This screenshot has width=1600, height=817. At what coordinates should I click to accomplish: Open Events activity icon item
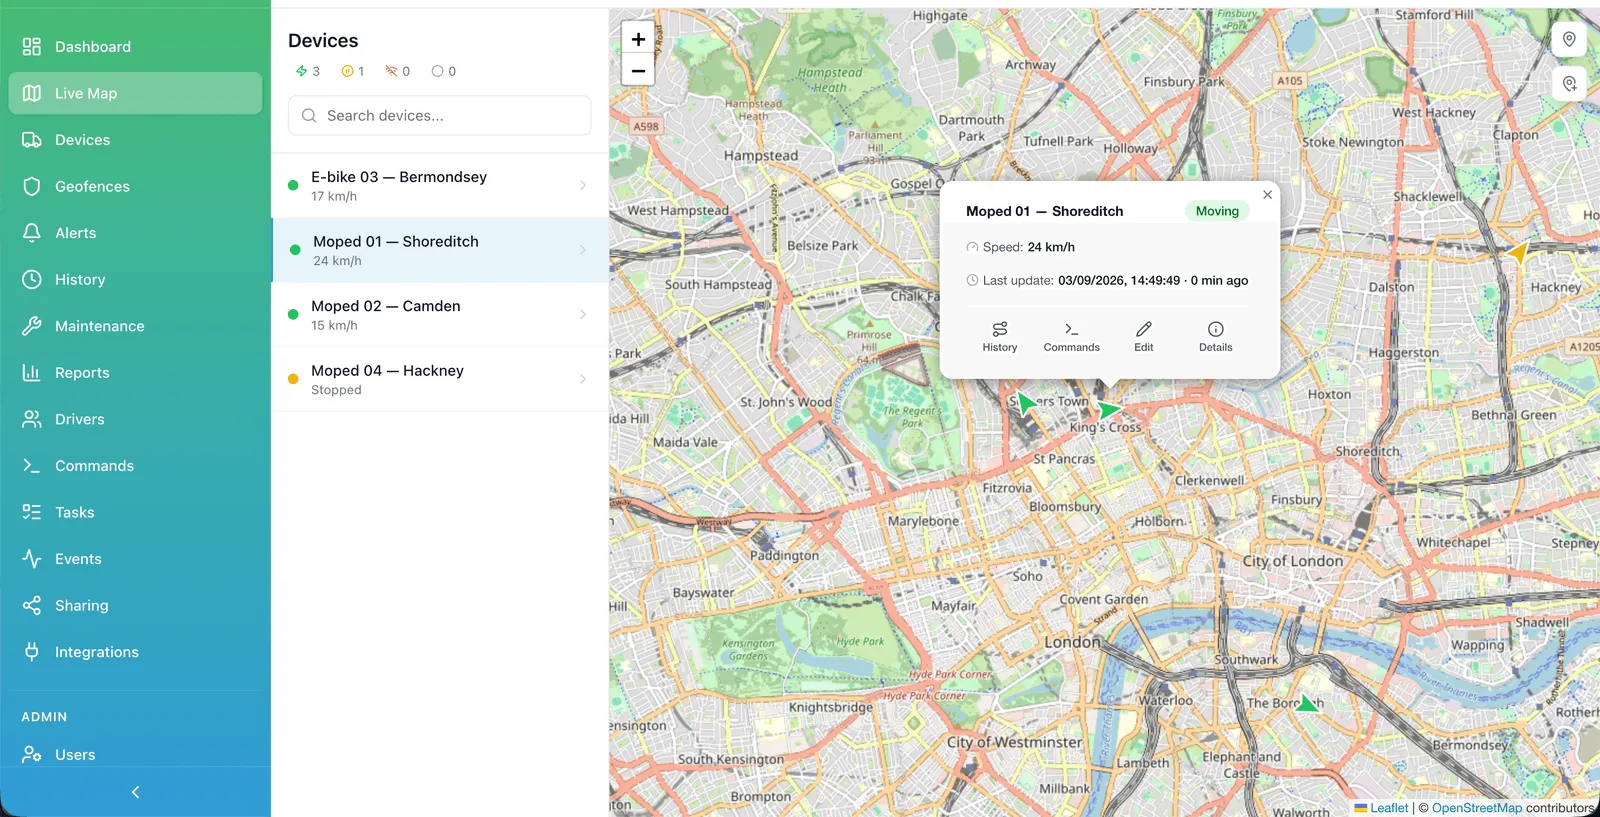pos(135,558)
